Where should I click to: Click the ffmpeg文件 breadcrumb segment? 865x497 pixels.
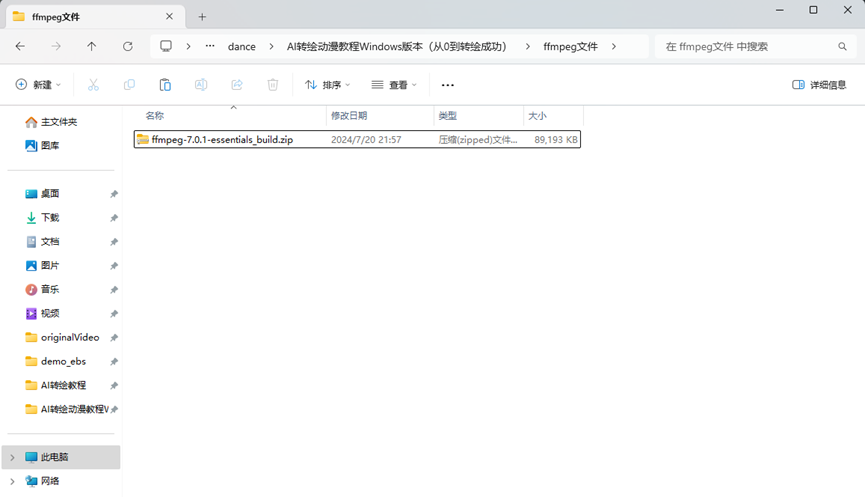(x=570, y=47)
